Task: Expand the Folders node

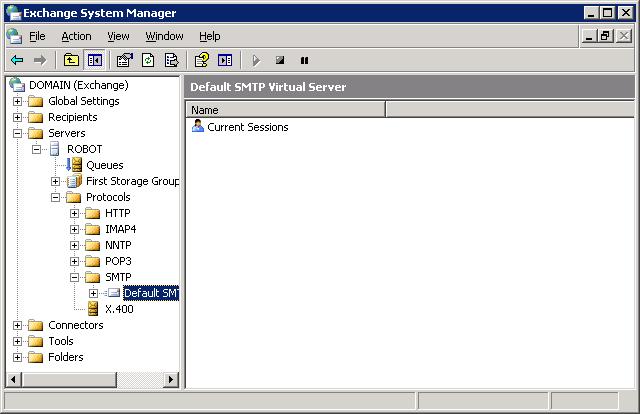Action: [x=17, y=357]
